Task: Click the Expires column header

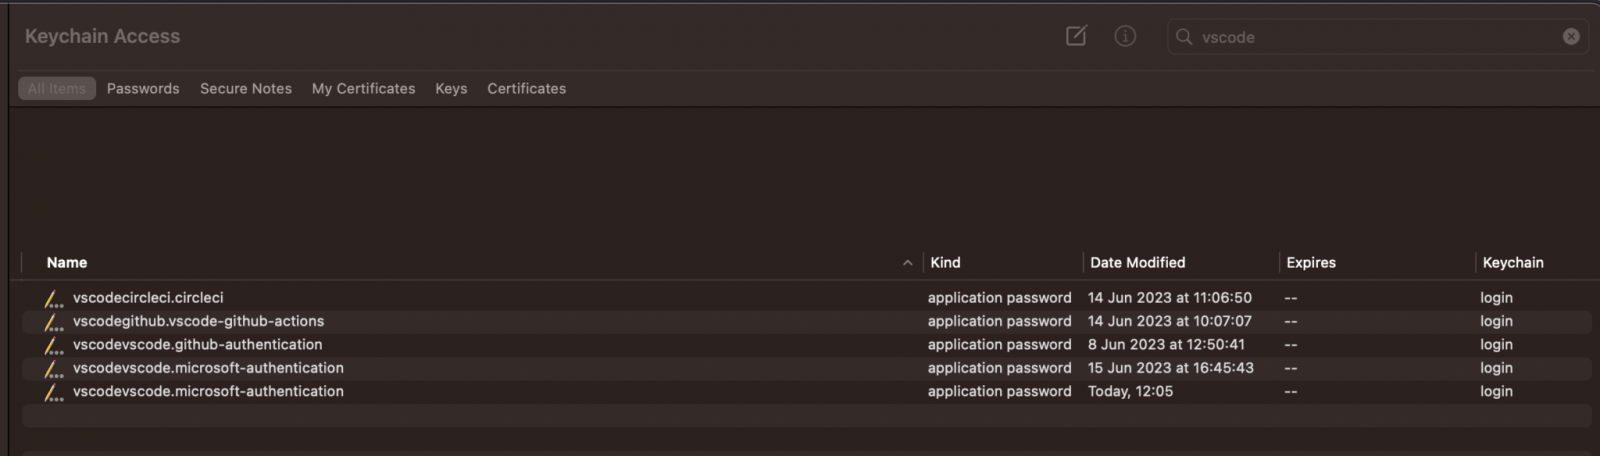Action: click(1310, 263)
